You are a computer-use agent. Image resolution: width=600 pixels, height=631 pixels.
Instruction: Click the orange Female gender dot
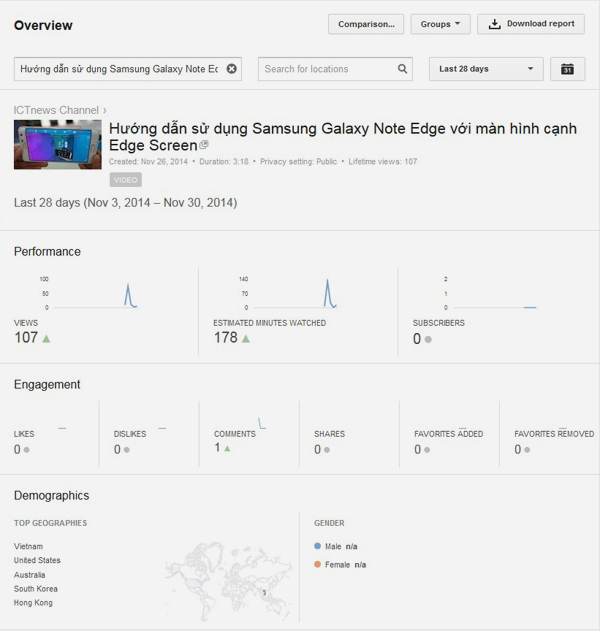tap(317, 564)
